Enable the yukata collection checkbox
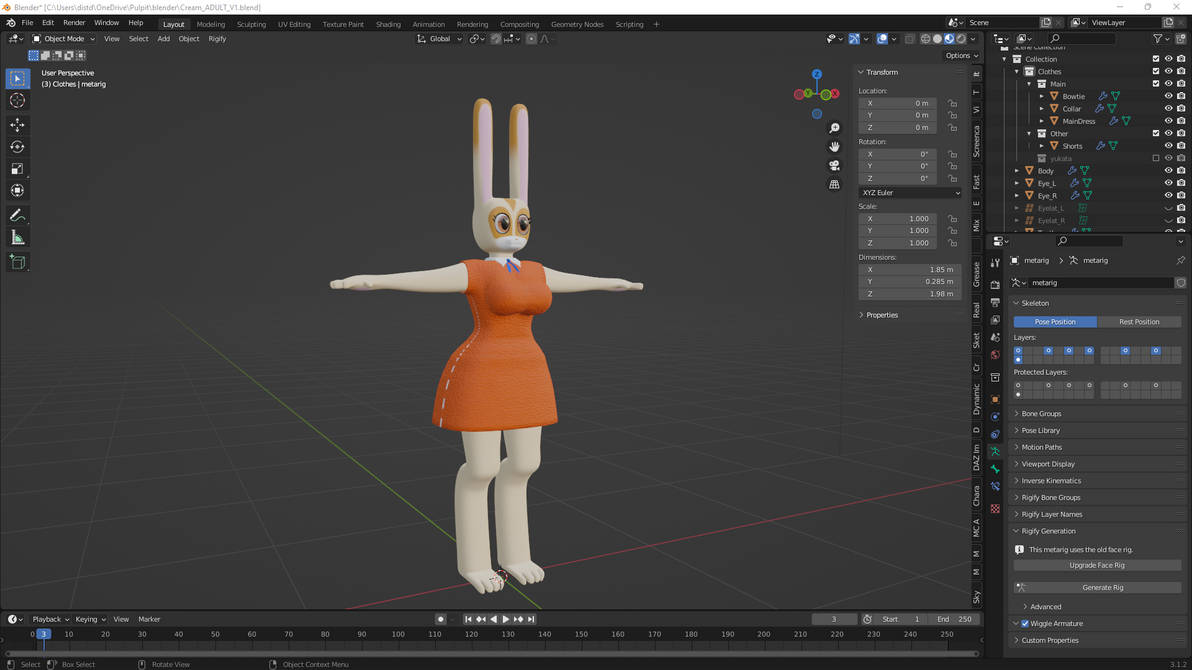 click(x=1156, y=158)
